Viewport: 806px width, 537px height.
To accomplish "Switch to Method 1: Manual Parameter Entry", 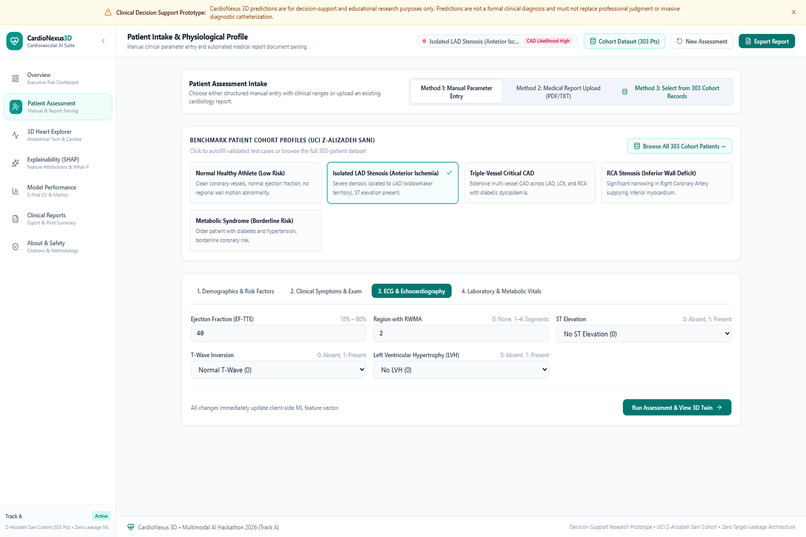I will coord(456,92).
